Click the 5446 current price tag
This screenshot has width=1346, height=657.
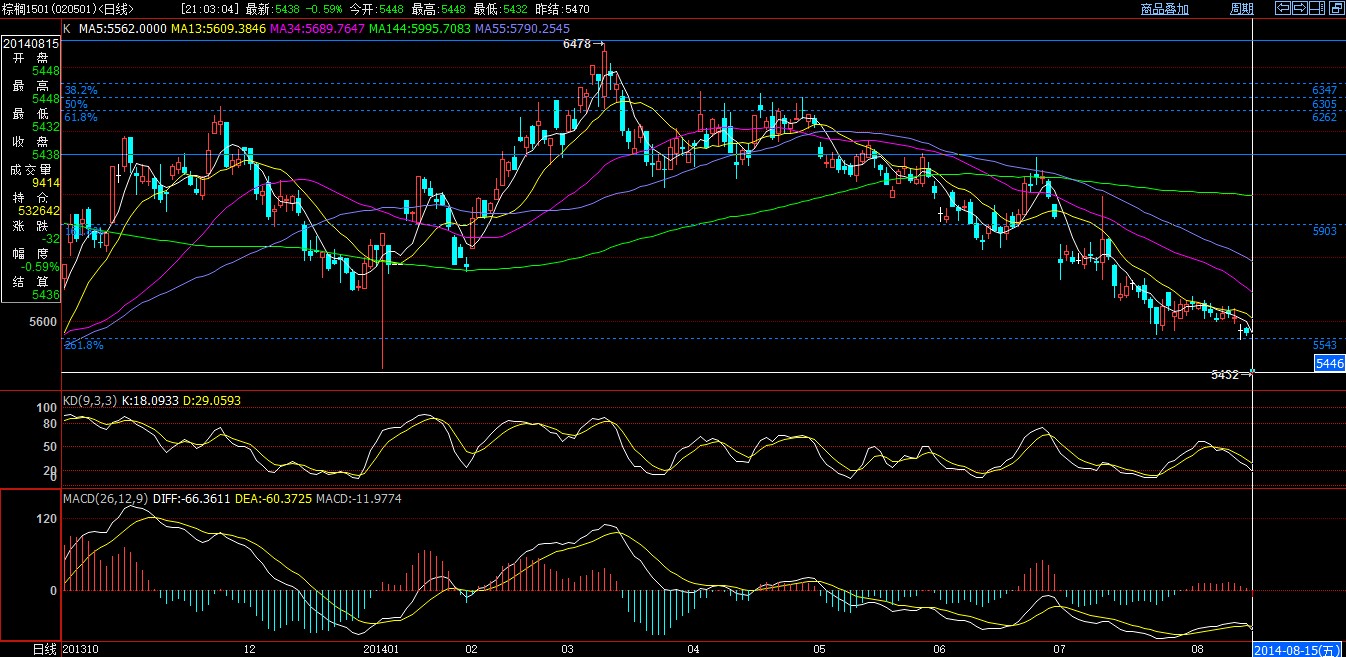click(x=1329, y=363)
